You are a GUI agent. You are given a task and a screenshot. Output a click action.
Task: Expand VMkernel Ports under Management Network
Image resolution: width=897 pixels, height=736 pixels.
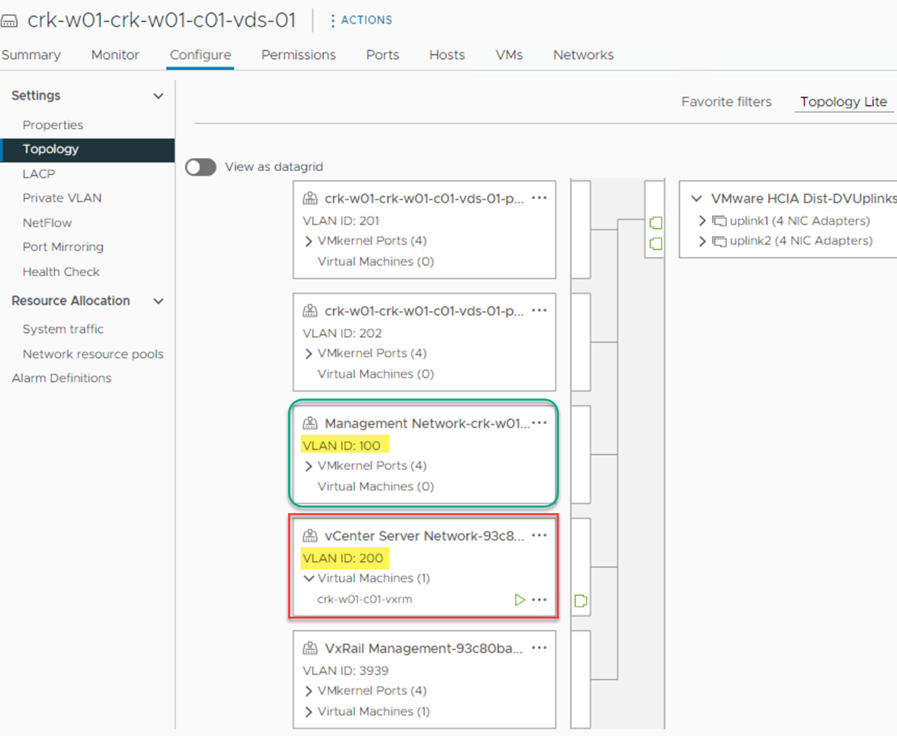pyautogui.click(x=309, y=466)
